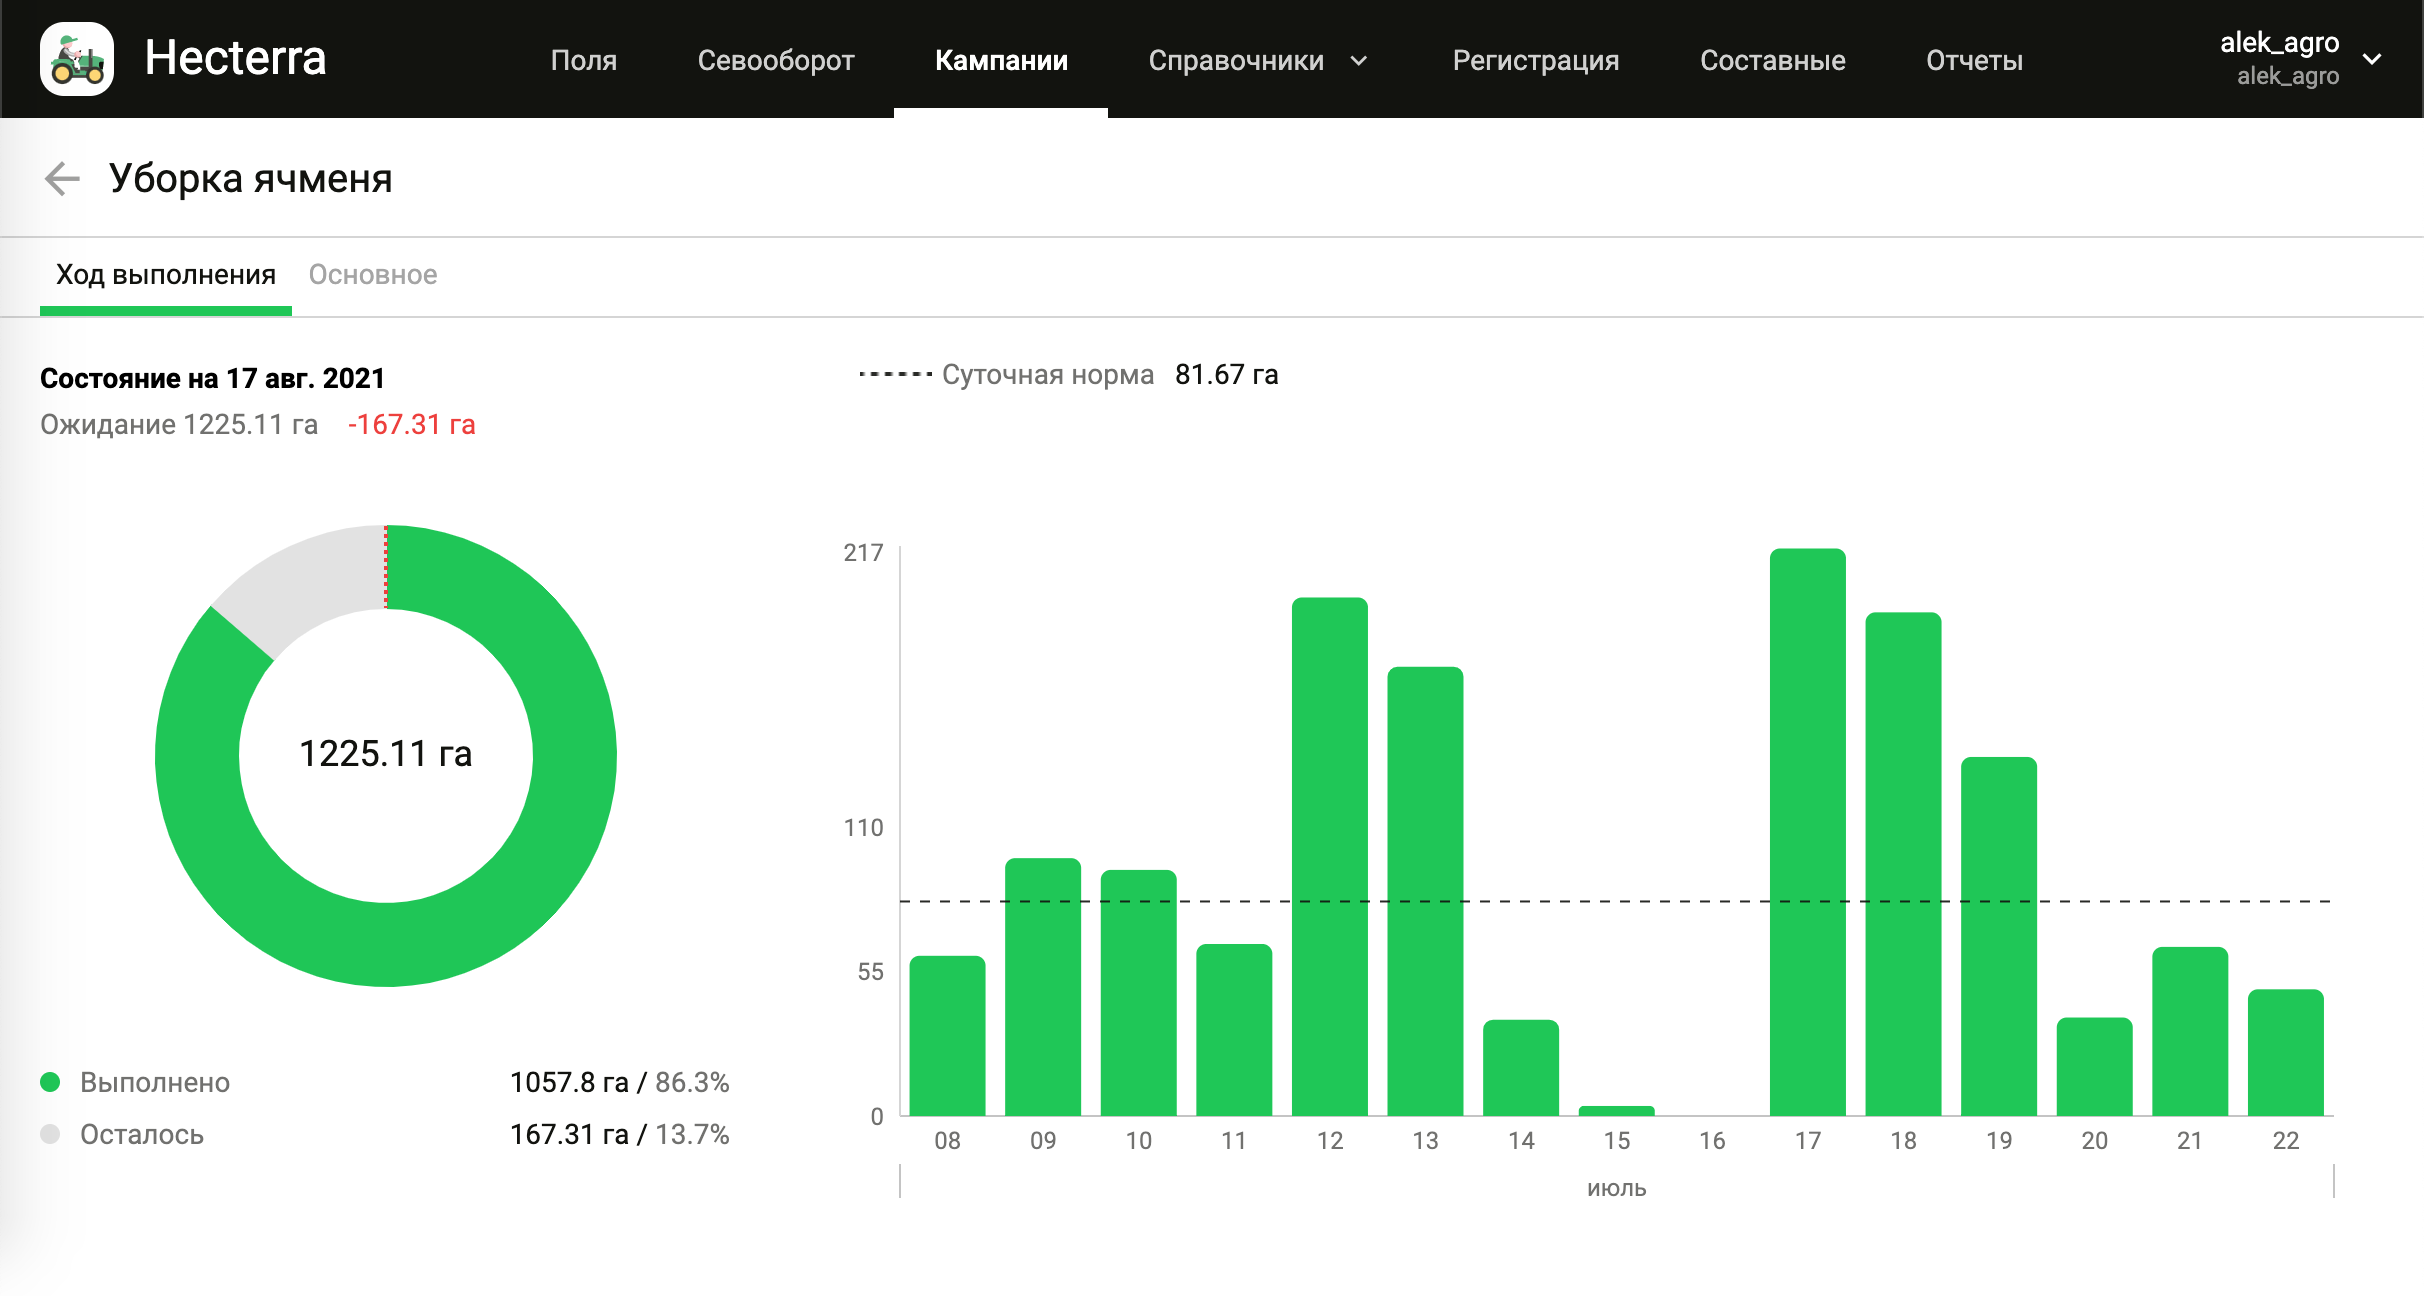Open the Отчеты section
The height and width of the screenshot is (1296, 2424).
point(1974,61)
